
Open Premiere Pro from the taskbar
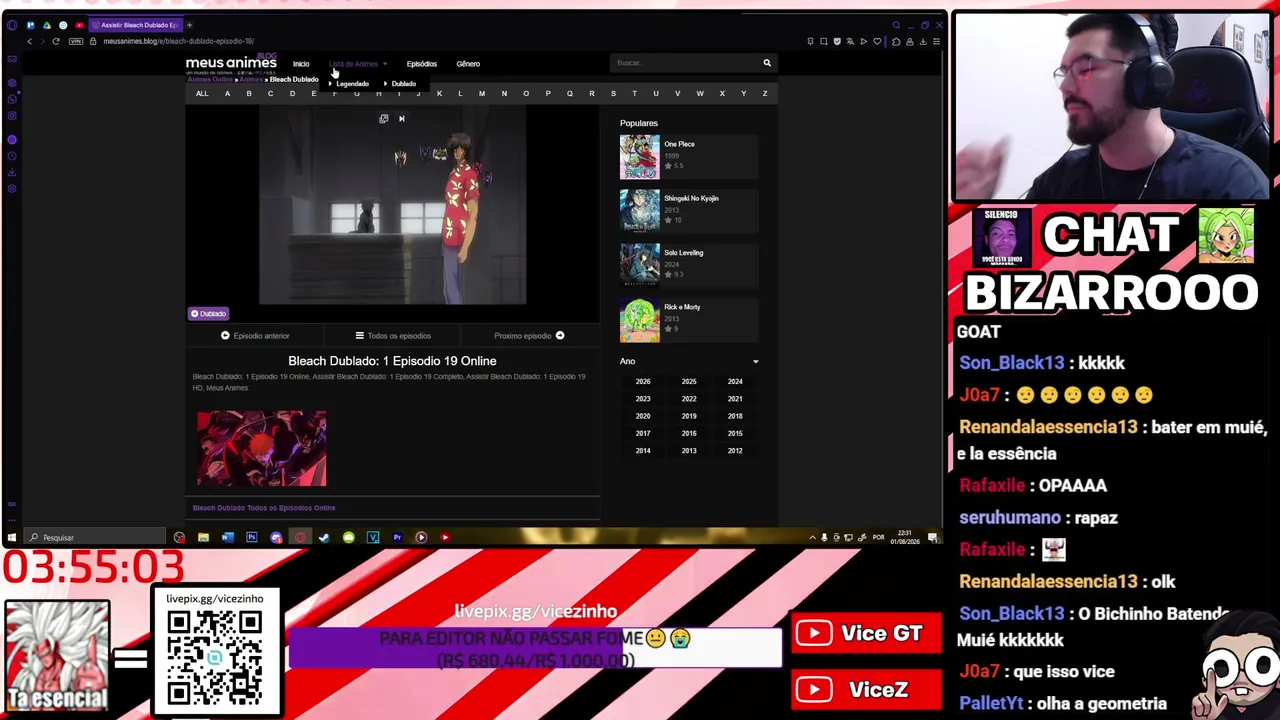click(x=397, y=537)
